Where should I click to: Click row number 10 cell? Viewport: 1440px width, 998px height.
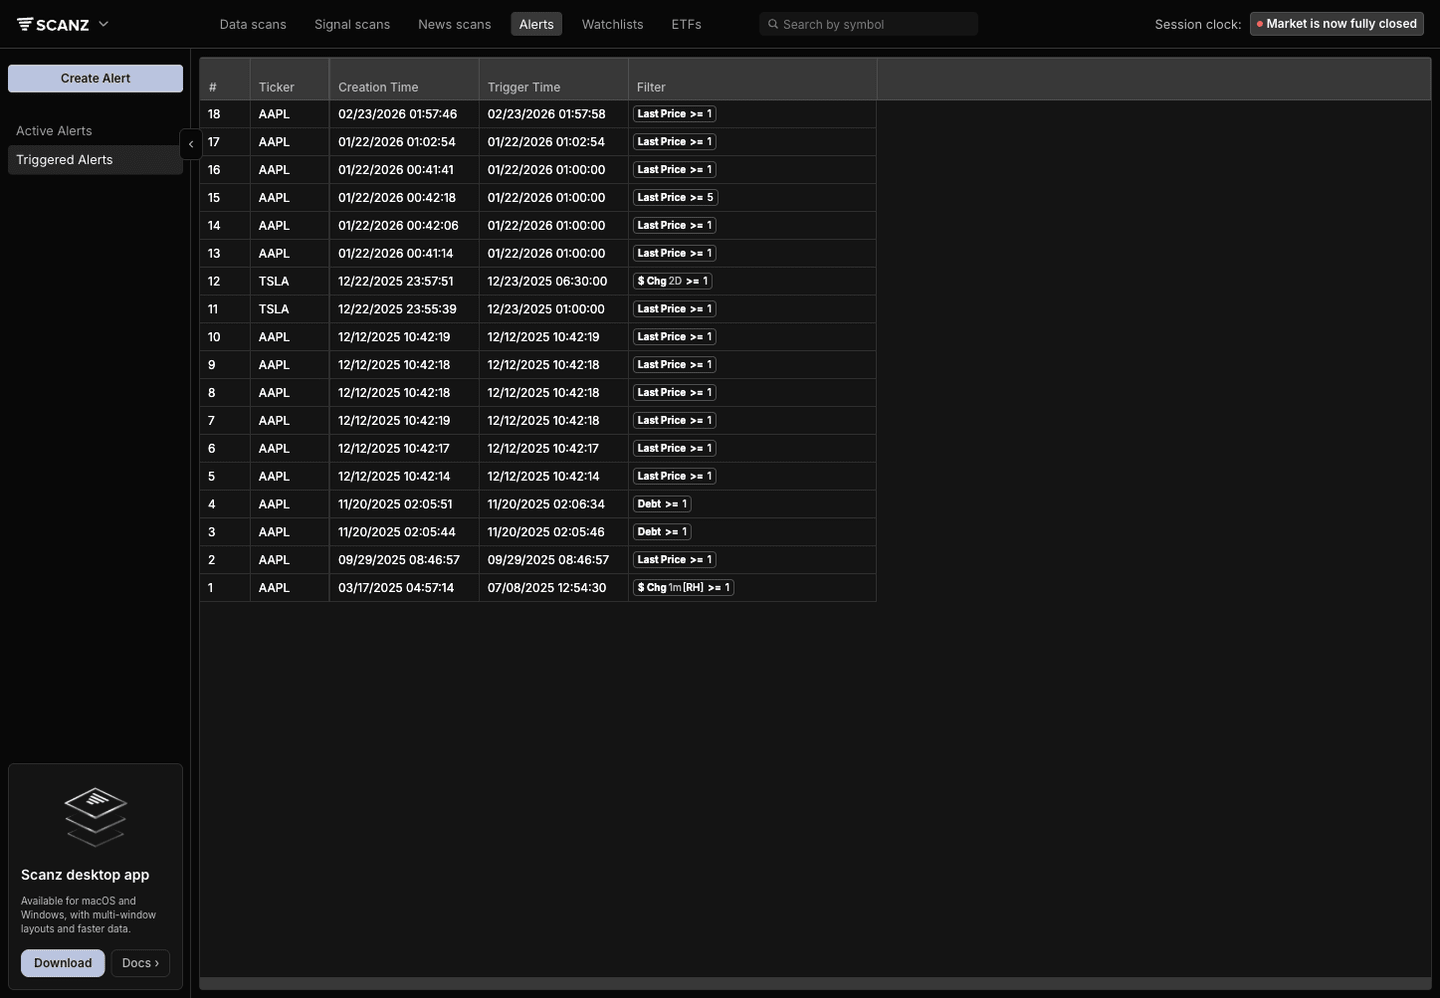(225, 337)
